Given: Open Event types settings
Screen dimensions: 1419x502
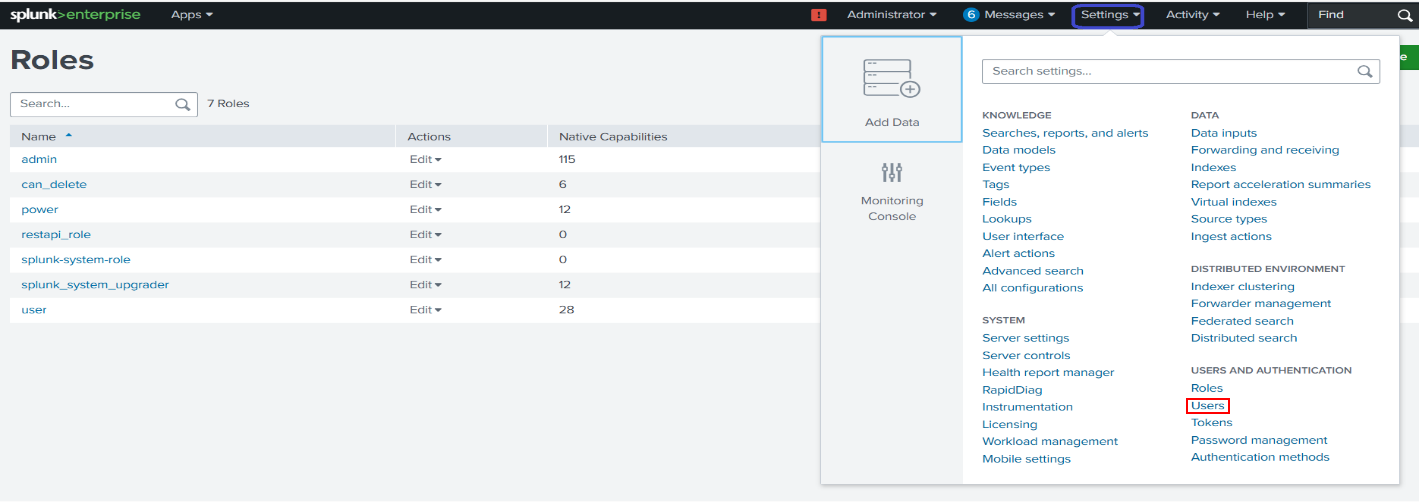Looking at the screenshot, I should [x=1016, y=167].
